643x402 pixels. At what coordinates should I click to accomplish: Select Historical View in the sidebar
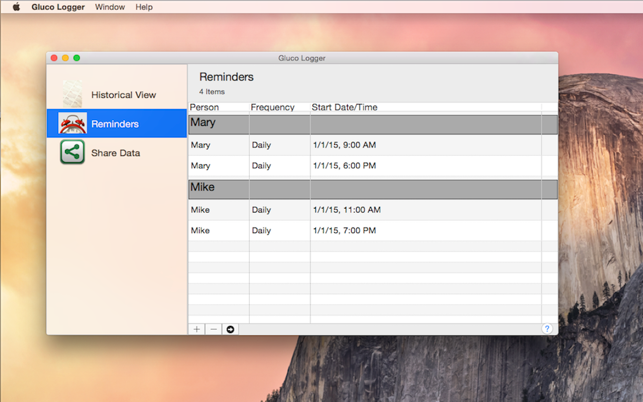pos(117,94)
